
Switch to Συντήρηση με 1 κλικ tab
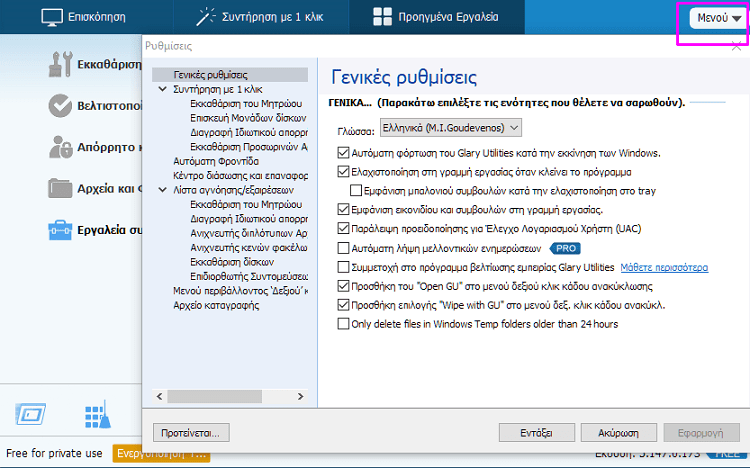click(261, 17)
